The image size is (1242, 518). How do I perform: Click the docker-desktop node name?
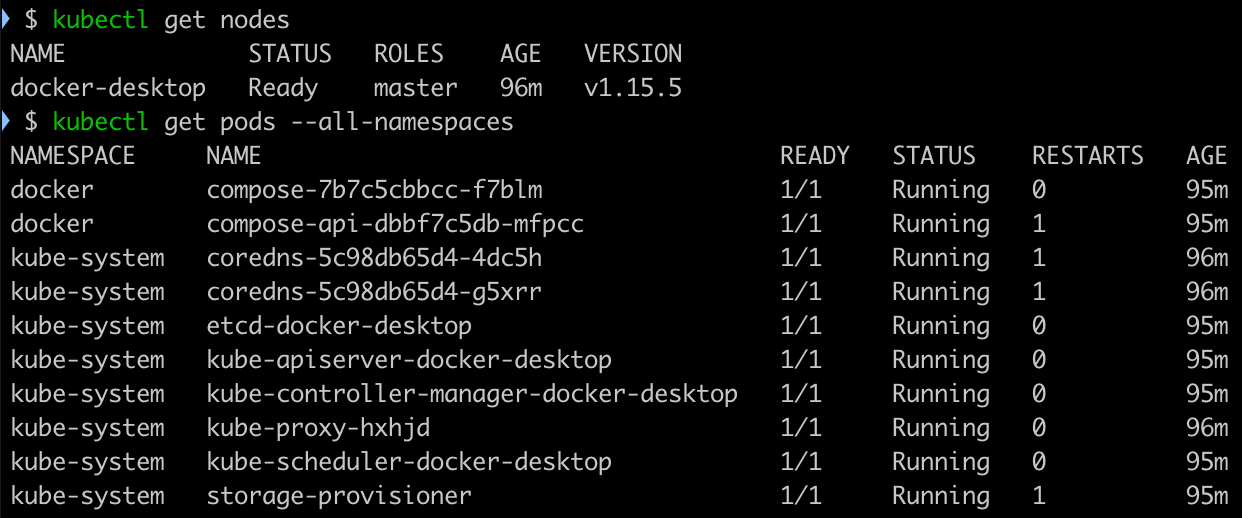pyautogui.click(x=108, y=88)
